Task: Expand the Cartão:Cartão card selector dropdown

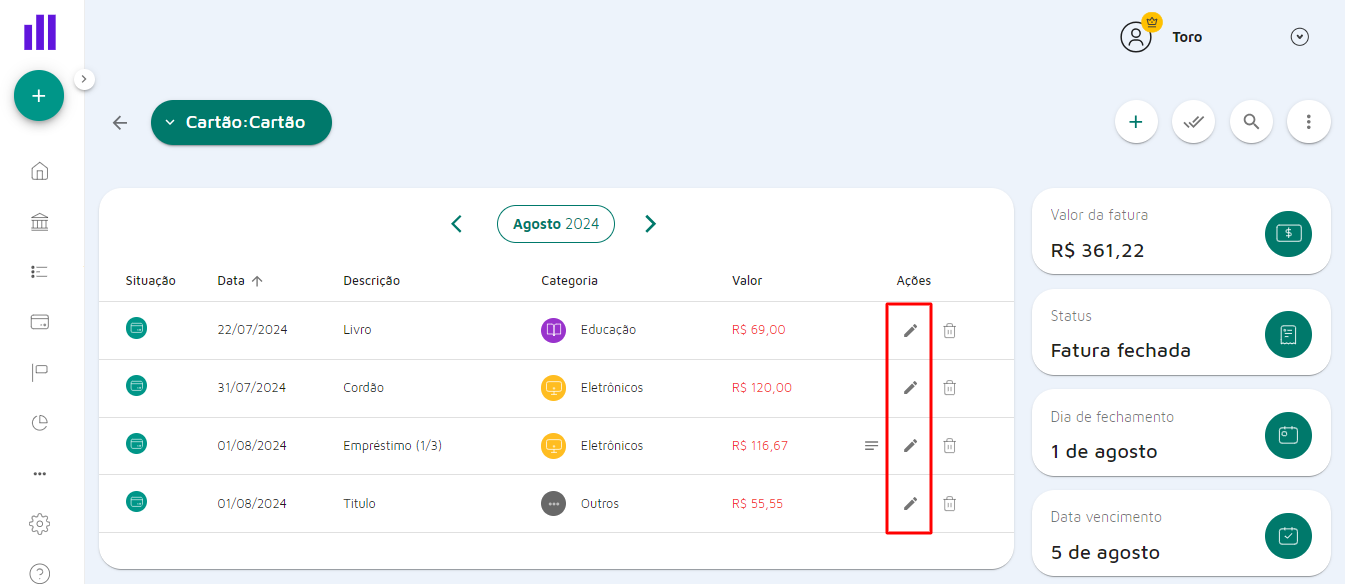Action: click(241, 122)
